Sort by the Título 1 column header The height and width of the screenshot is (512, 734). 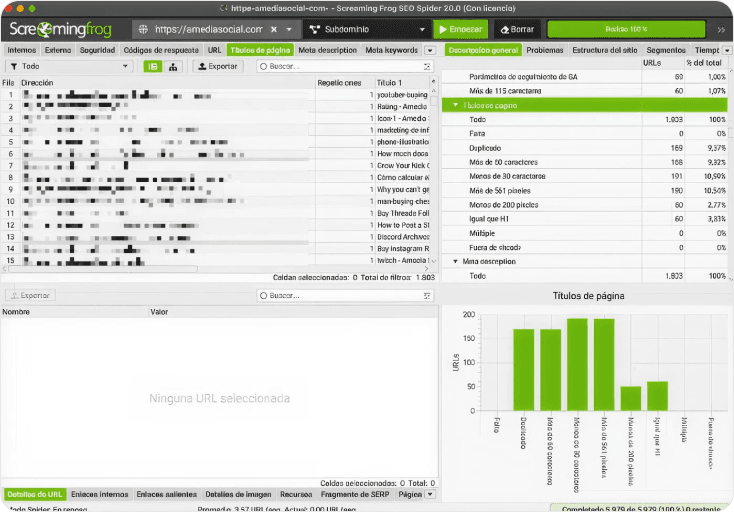pyautogui.click(x=402, y=83)
